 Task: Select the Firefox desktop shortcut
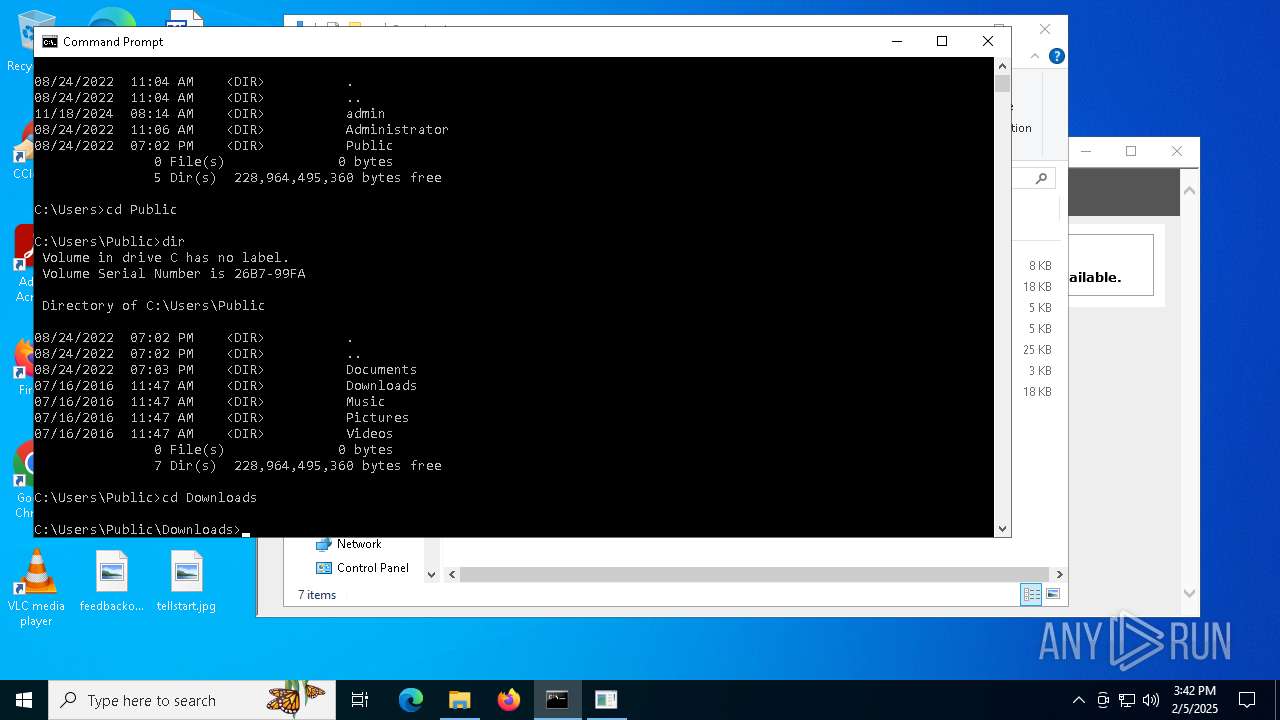pos(22,367)
